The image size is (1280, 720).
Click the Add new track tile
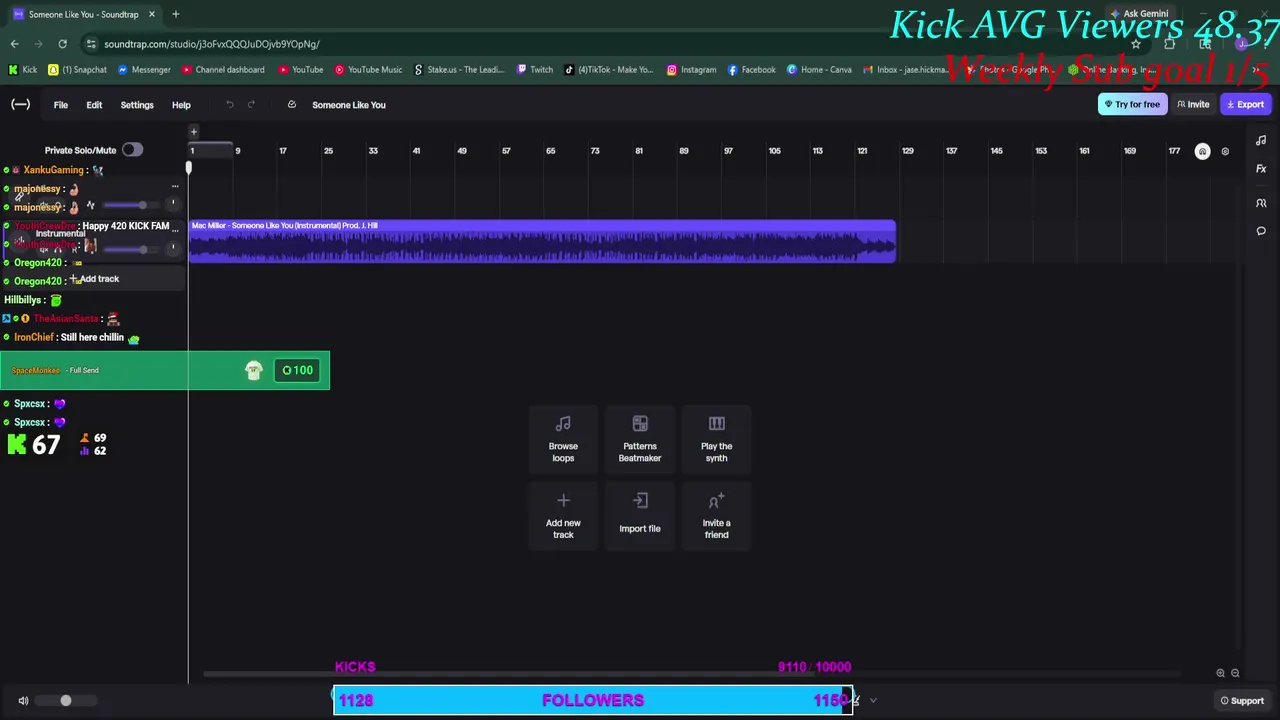[563, 516]
